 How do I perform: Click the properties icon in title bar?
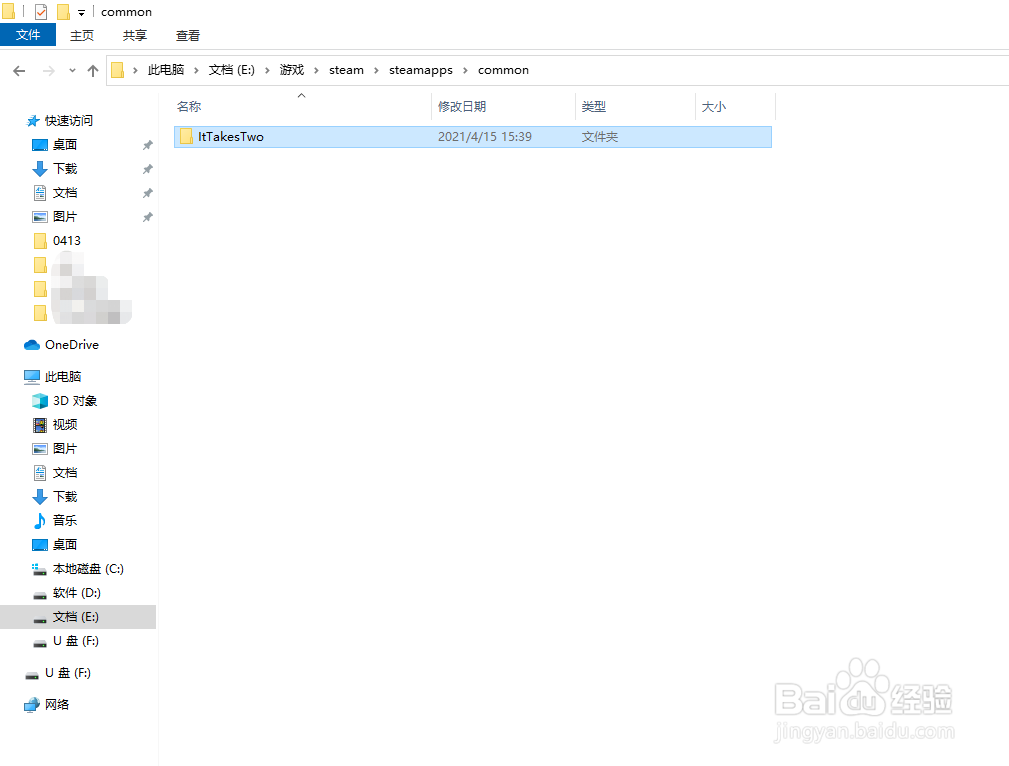(x=41, y=12)
